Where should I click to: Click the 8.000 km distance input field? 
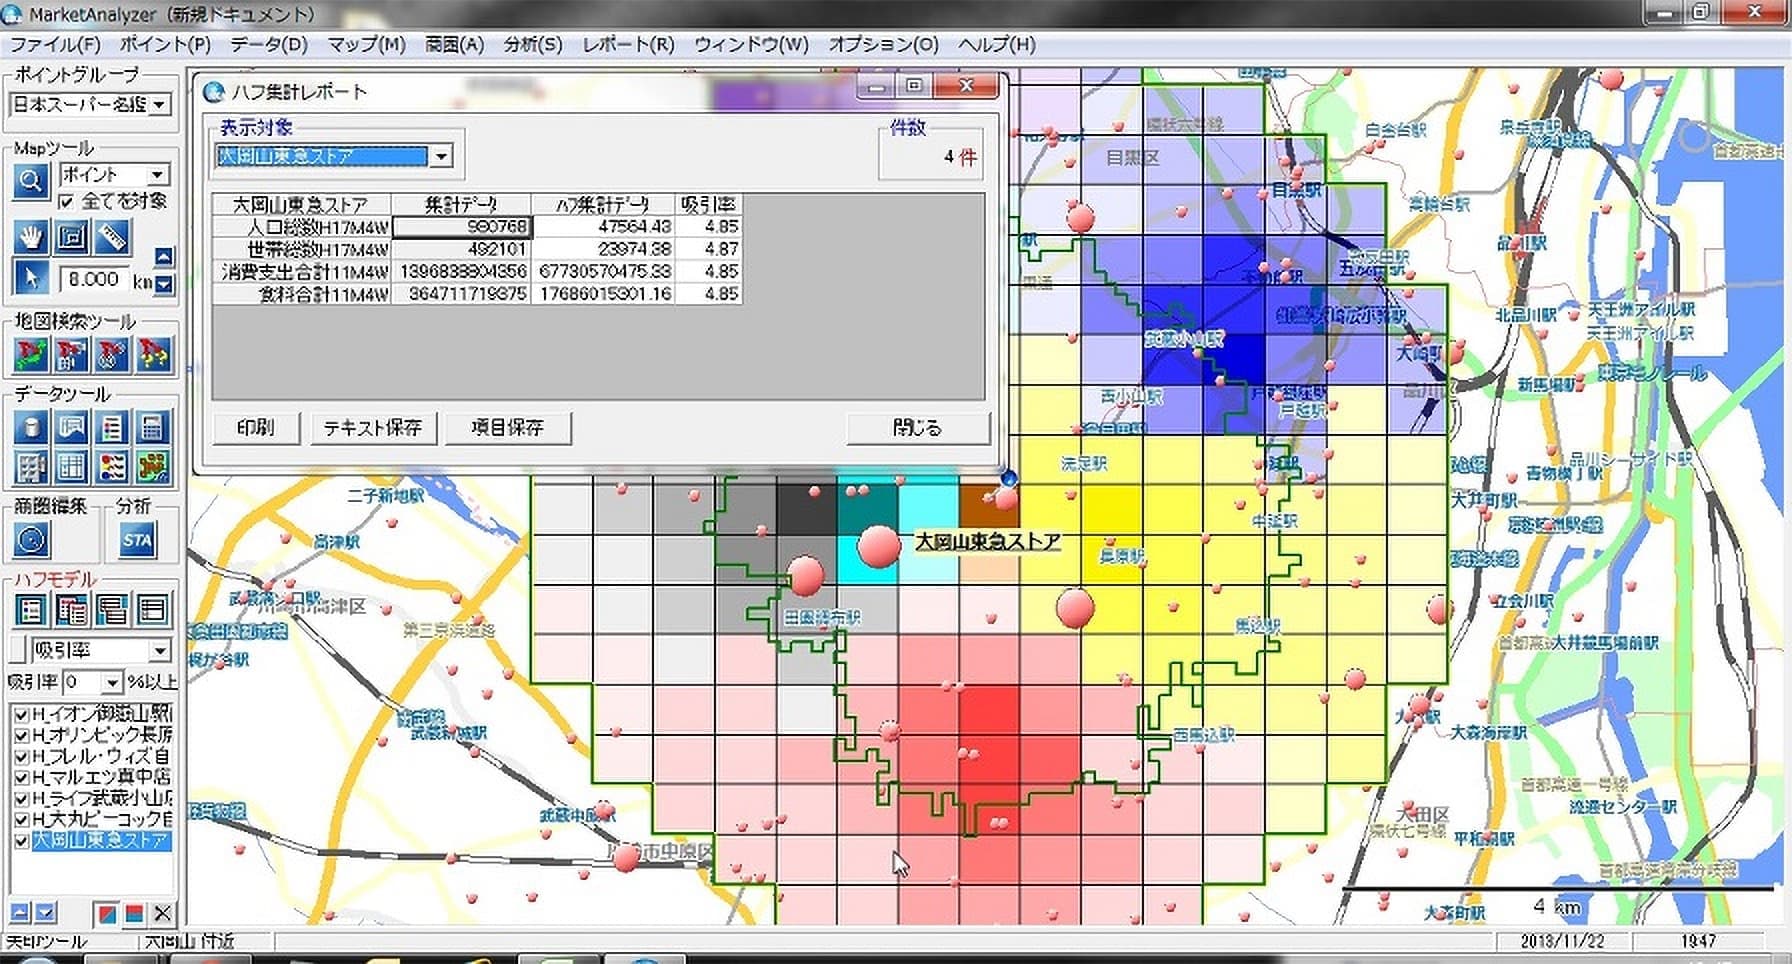click(x=94, y=279)
